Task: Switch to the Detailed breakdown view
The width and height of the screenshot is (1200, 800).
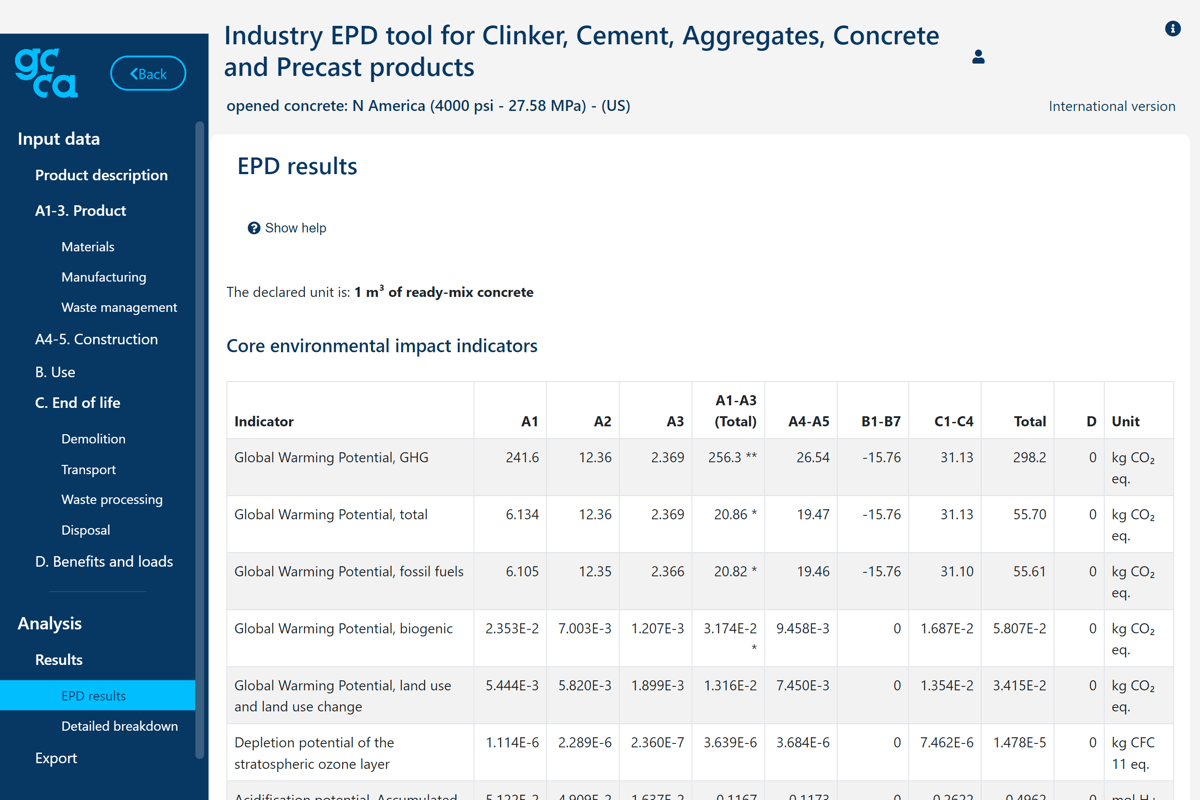Action: (x=119, y=725)
